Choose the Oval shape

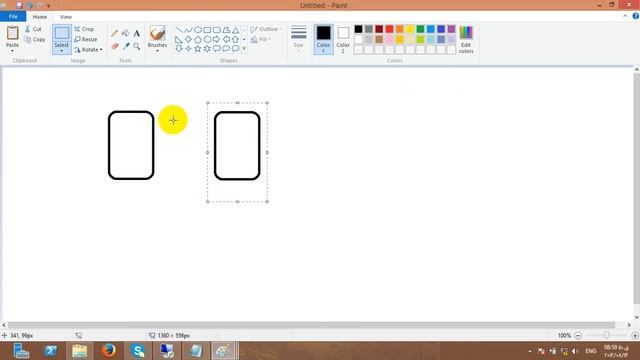198,30
